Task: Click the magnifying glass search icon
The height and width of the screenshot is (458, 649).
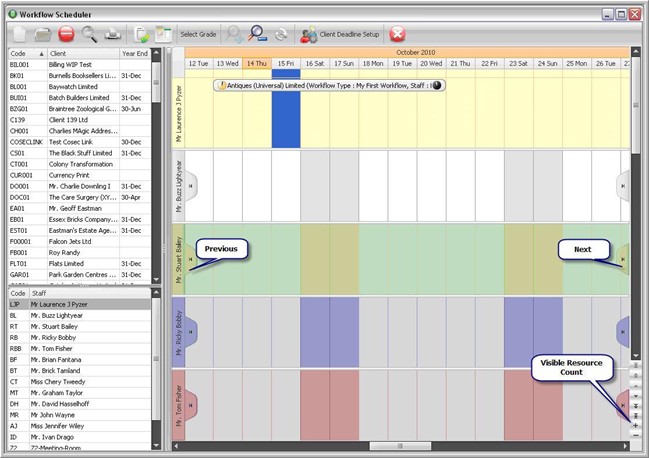Action: pyautogui.click(x=89, y=34)
